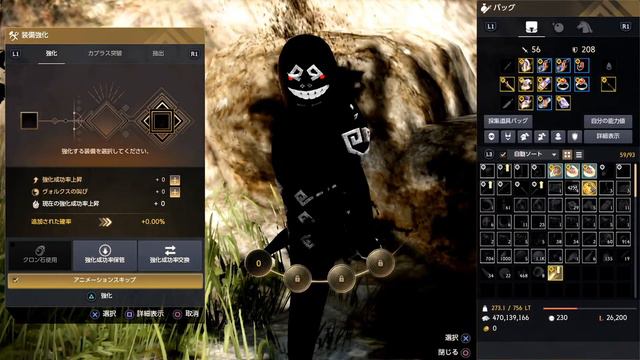Click 強化成功率交換 button
This screenshot has width=640, height=360.
point(170,255)
